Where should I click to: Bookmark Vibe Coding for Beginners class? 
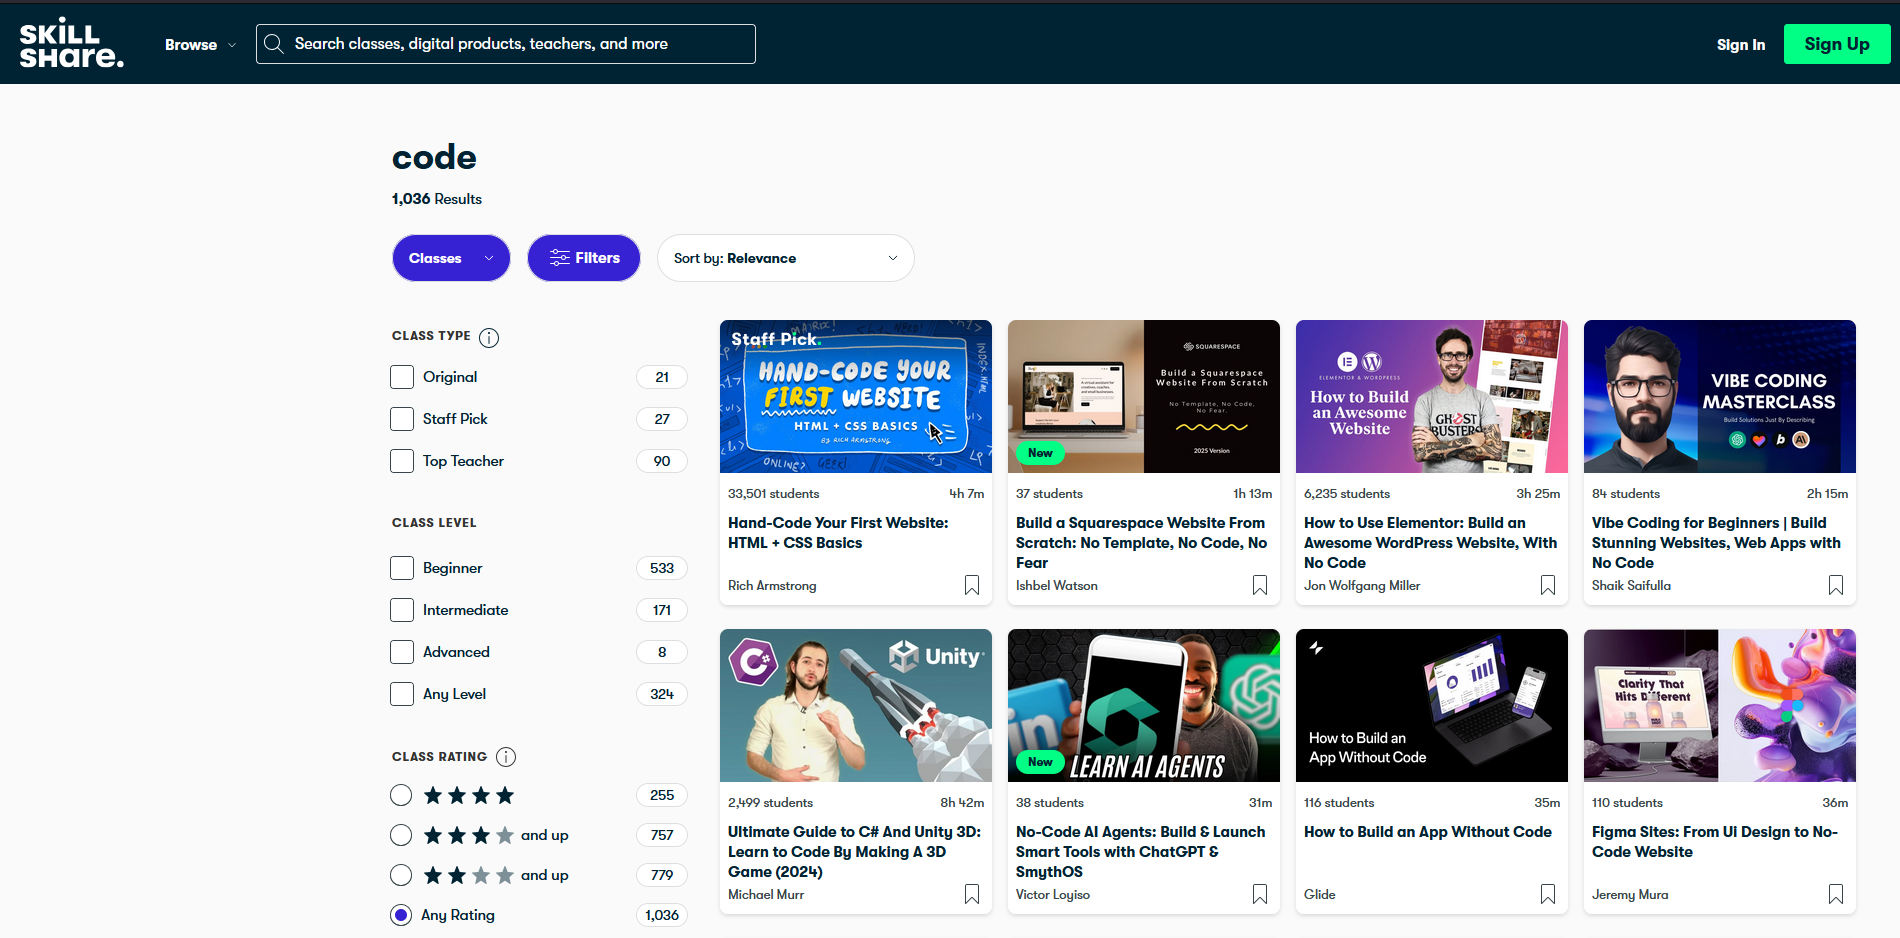tap(1836, 585)
